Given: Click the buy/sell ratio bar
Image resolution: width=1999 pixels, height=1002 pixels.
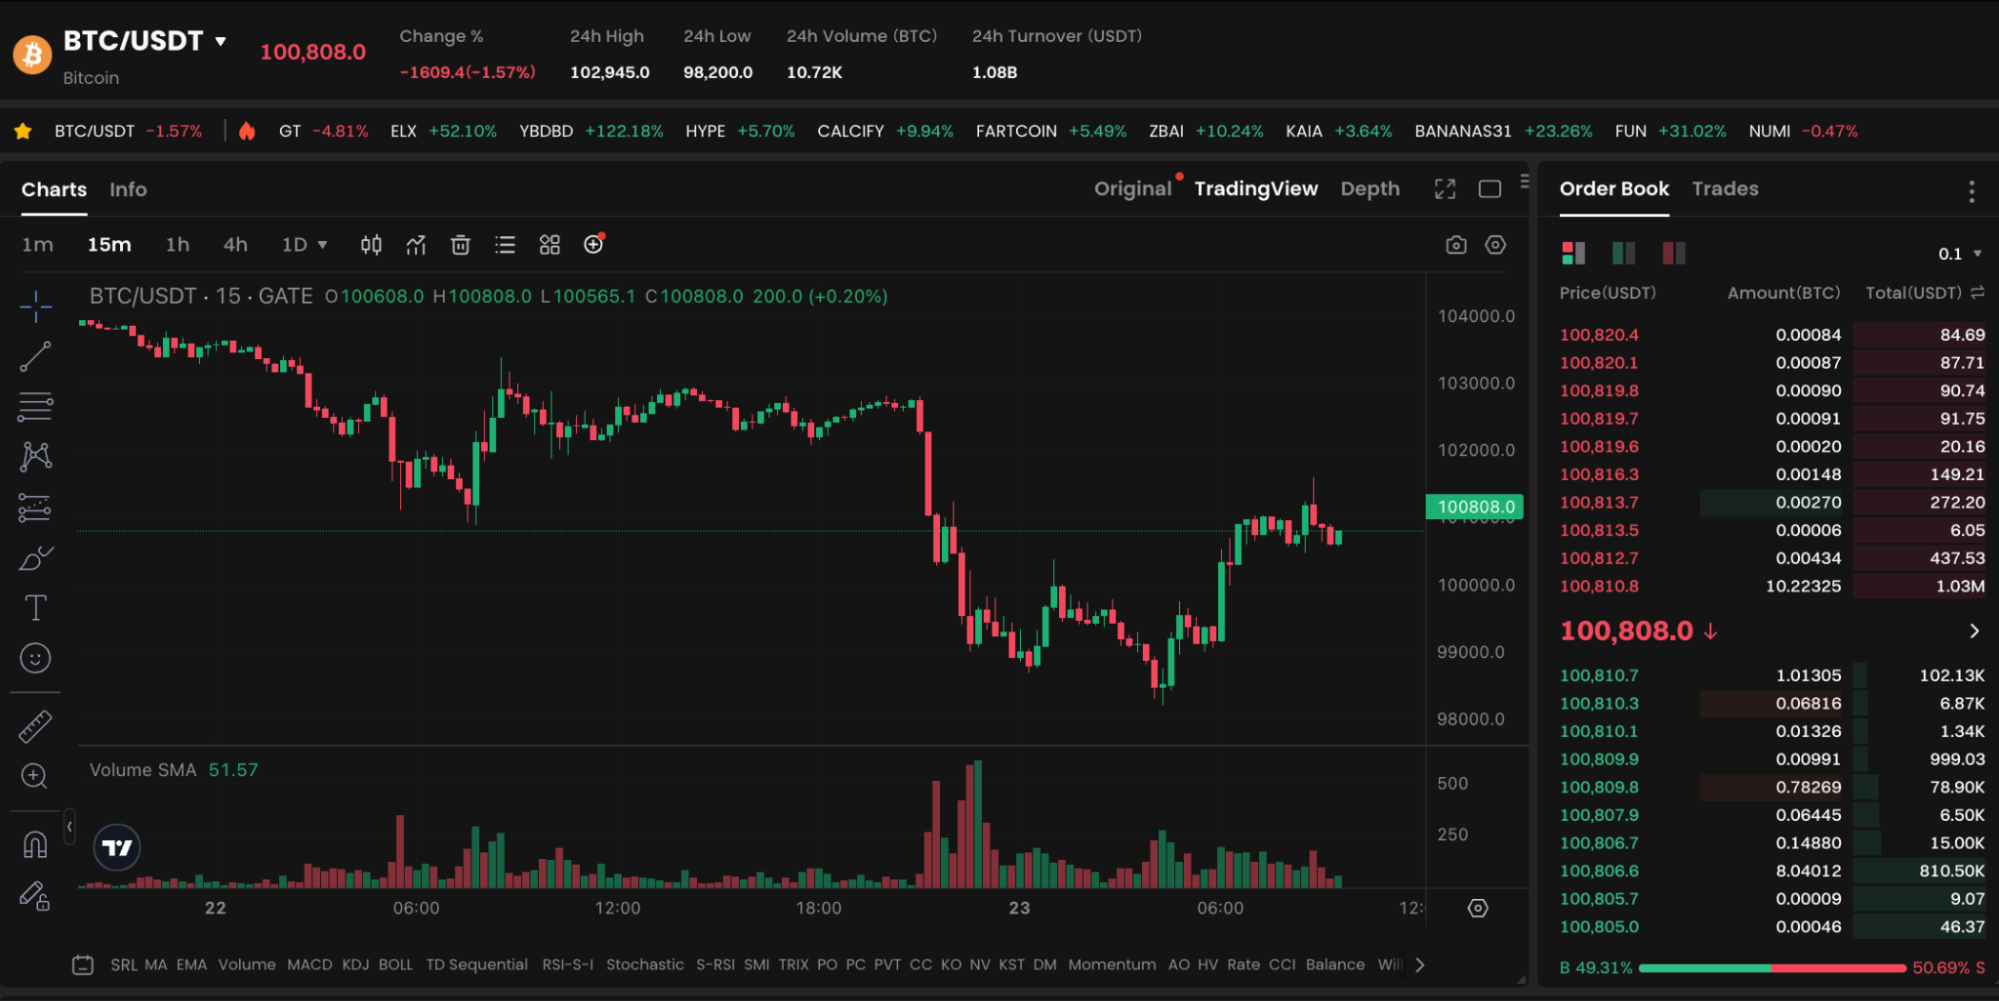Looking at the screenshot, I should click(1771, 968).
